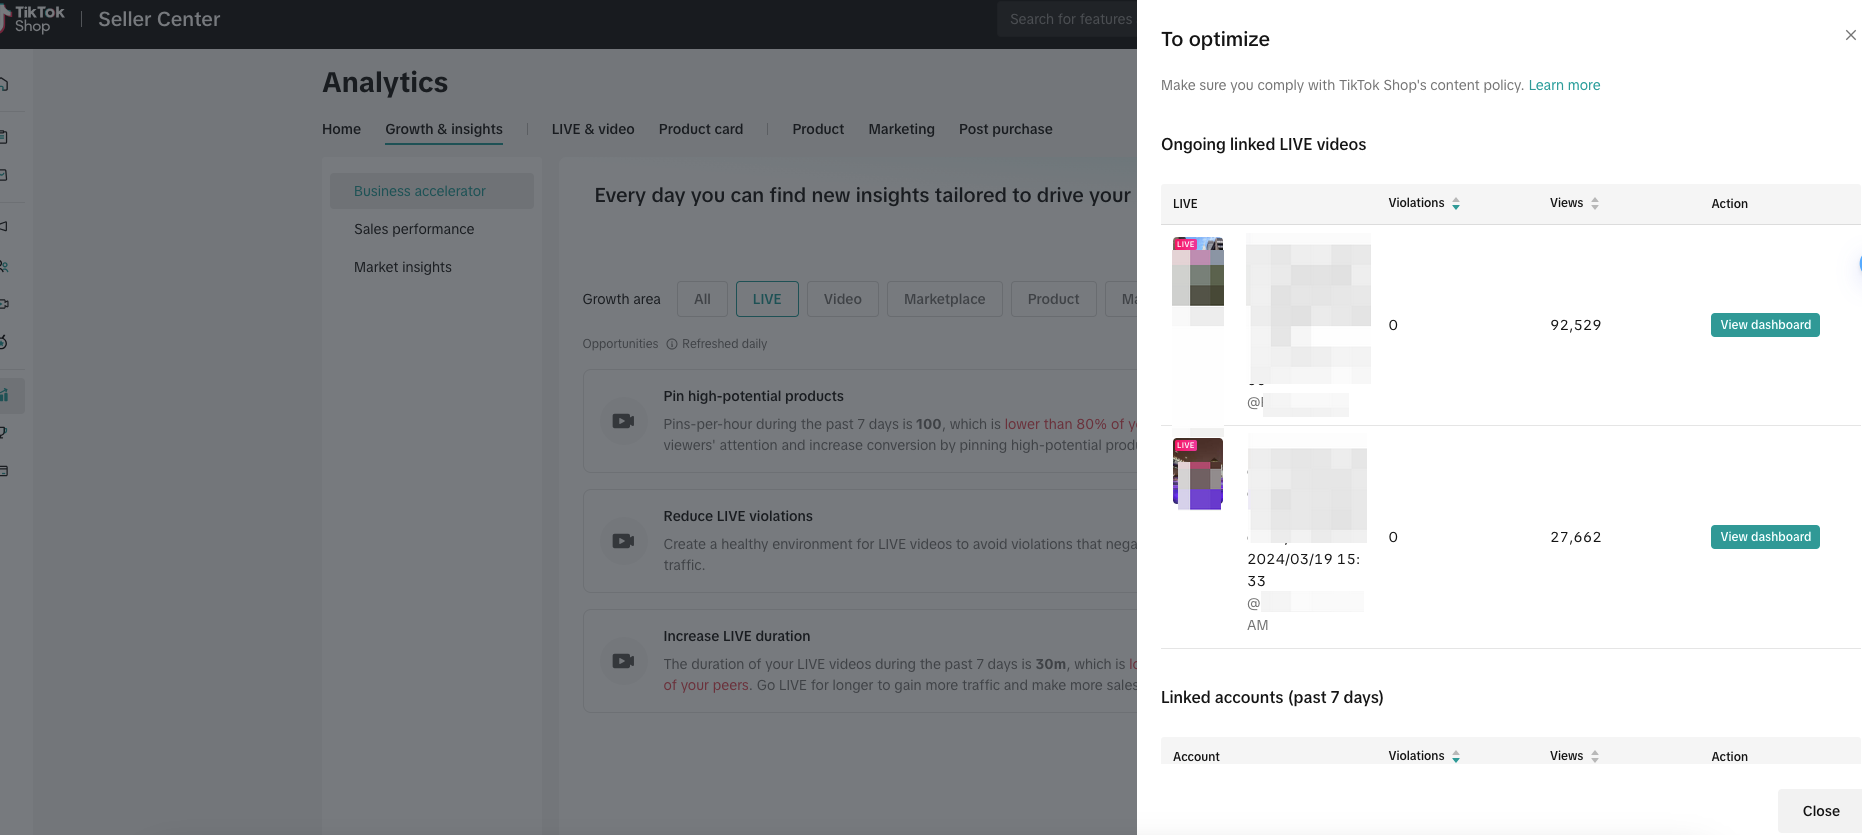Open the analytics chart icon in sidebar
The height and width of the screenshot is (835, 1862).
coord(6,395)
